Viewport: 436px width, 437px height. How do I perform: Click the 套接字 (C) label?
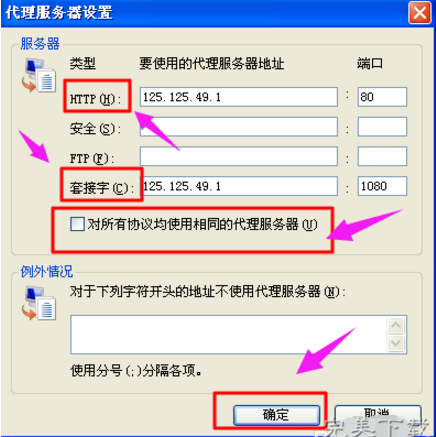click(x=101, y=188)
